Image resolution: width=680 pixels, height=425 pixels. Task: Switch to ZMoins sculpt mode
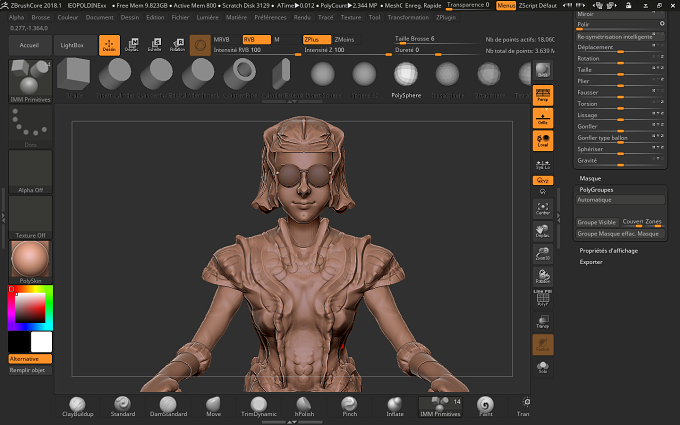point(347,39)
